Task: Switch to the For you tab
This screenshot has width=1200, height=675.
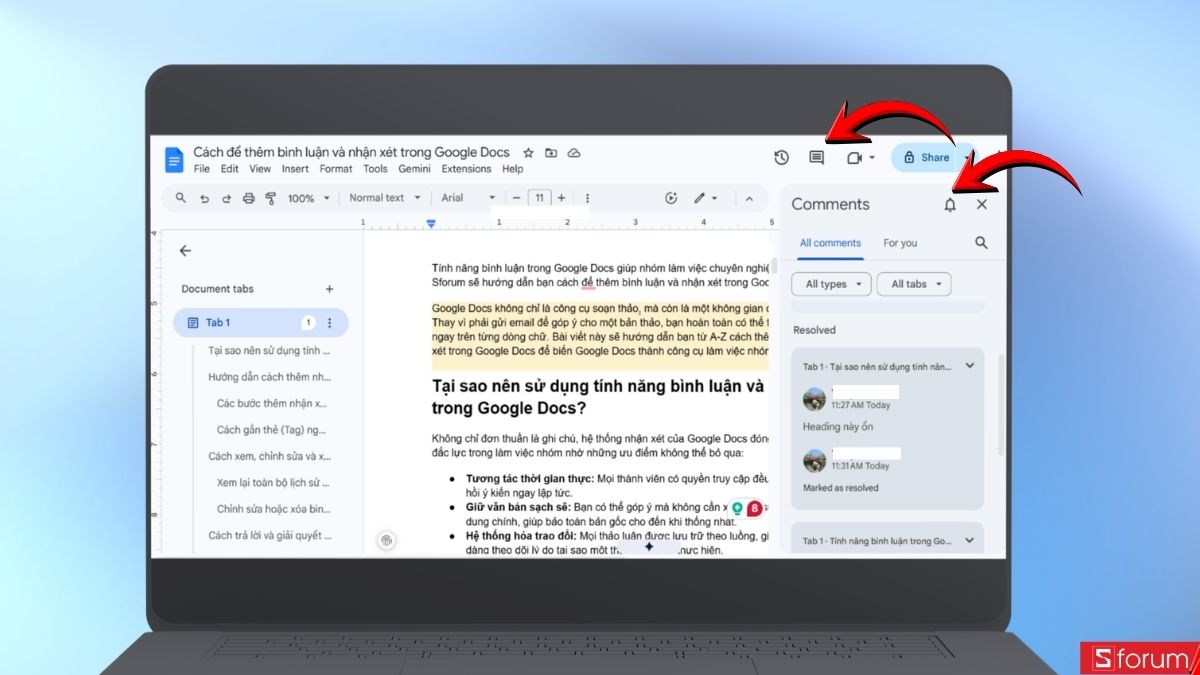Action: [900, 243]
